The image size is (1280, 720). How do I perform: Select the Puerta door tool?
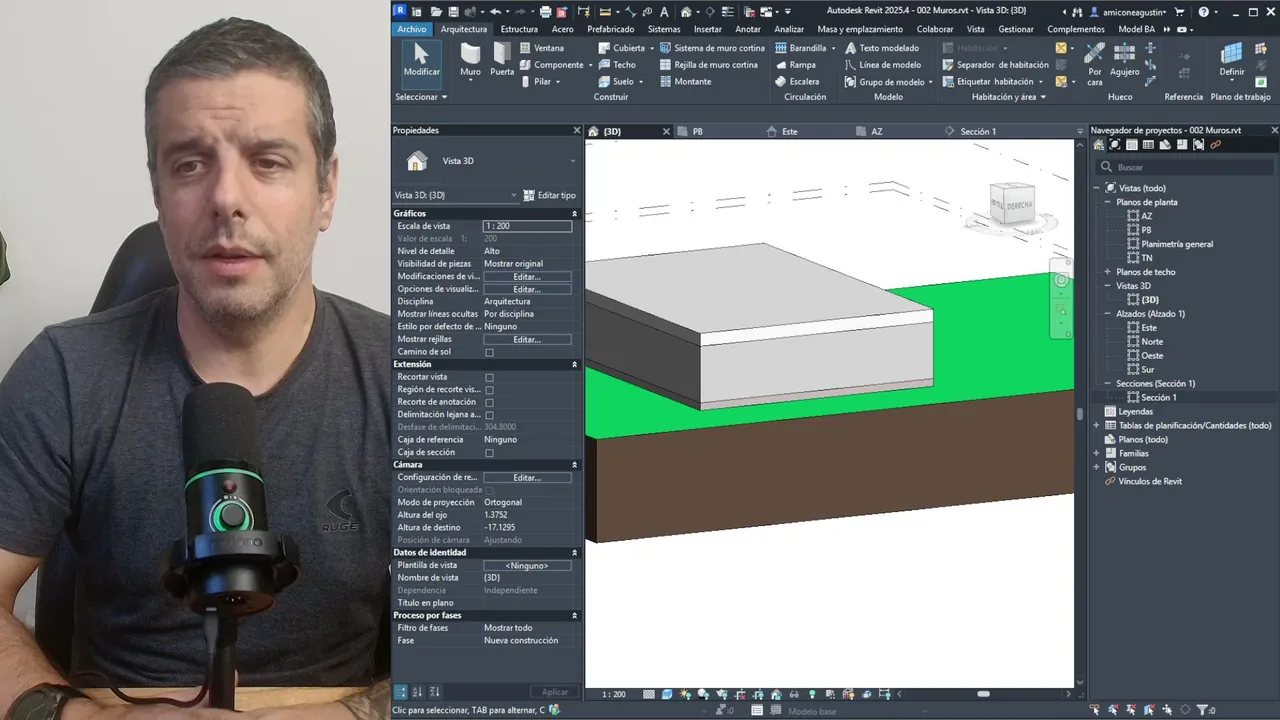point(502,60)
